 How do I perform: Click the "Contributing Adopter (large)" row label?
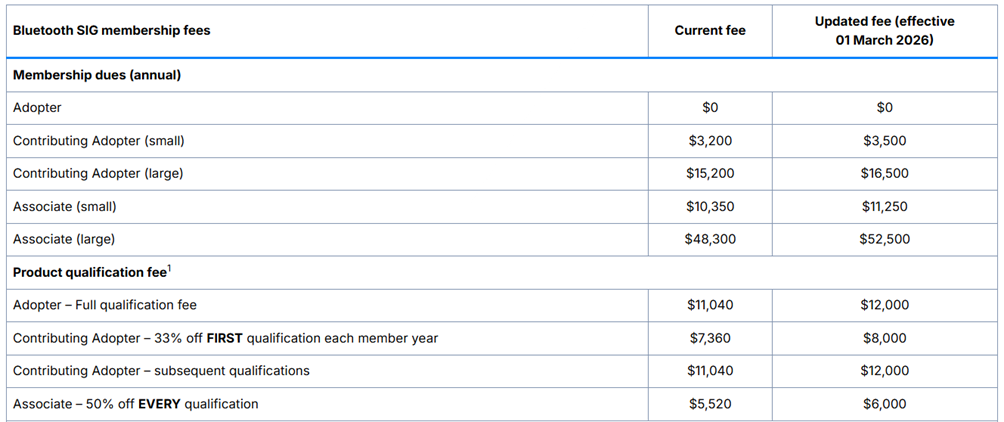click(98, 174)
